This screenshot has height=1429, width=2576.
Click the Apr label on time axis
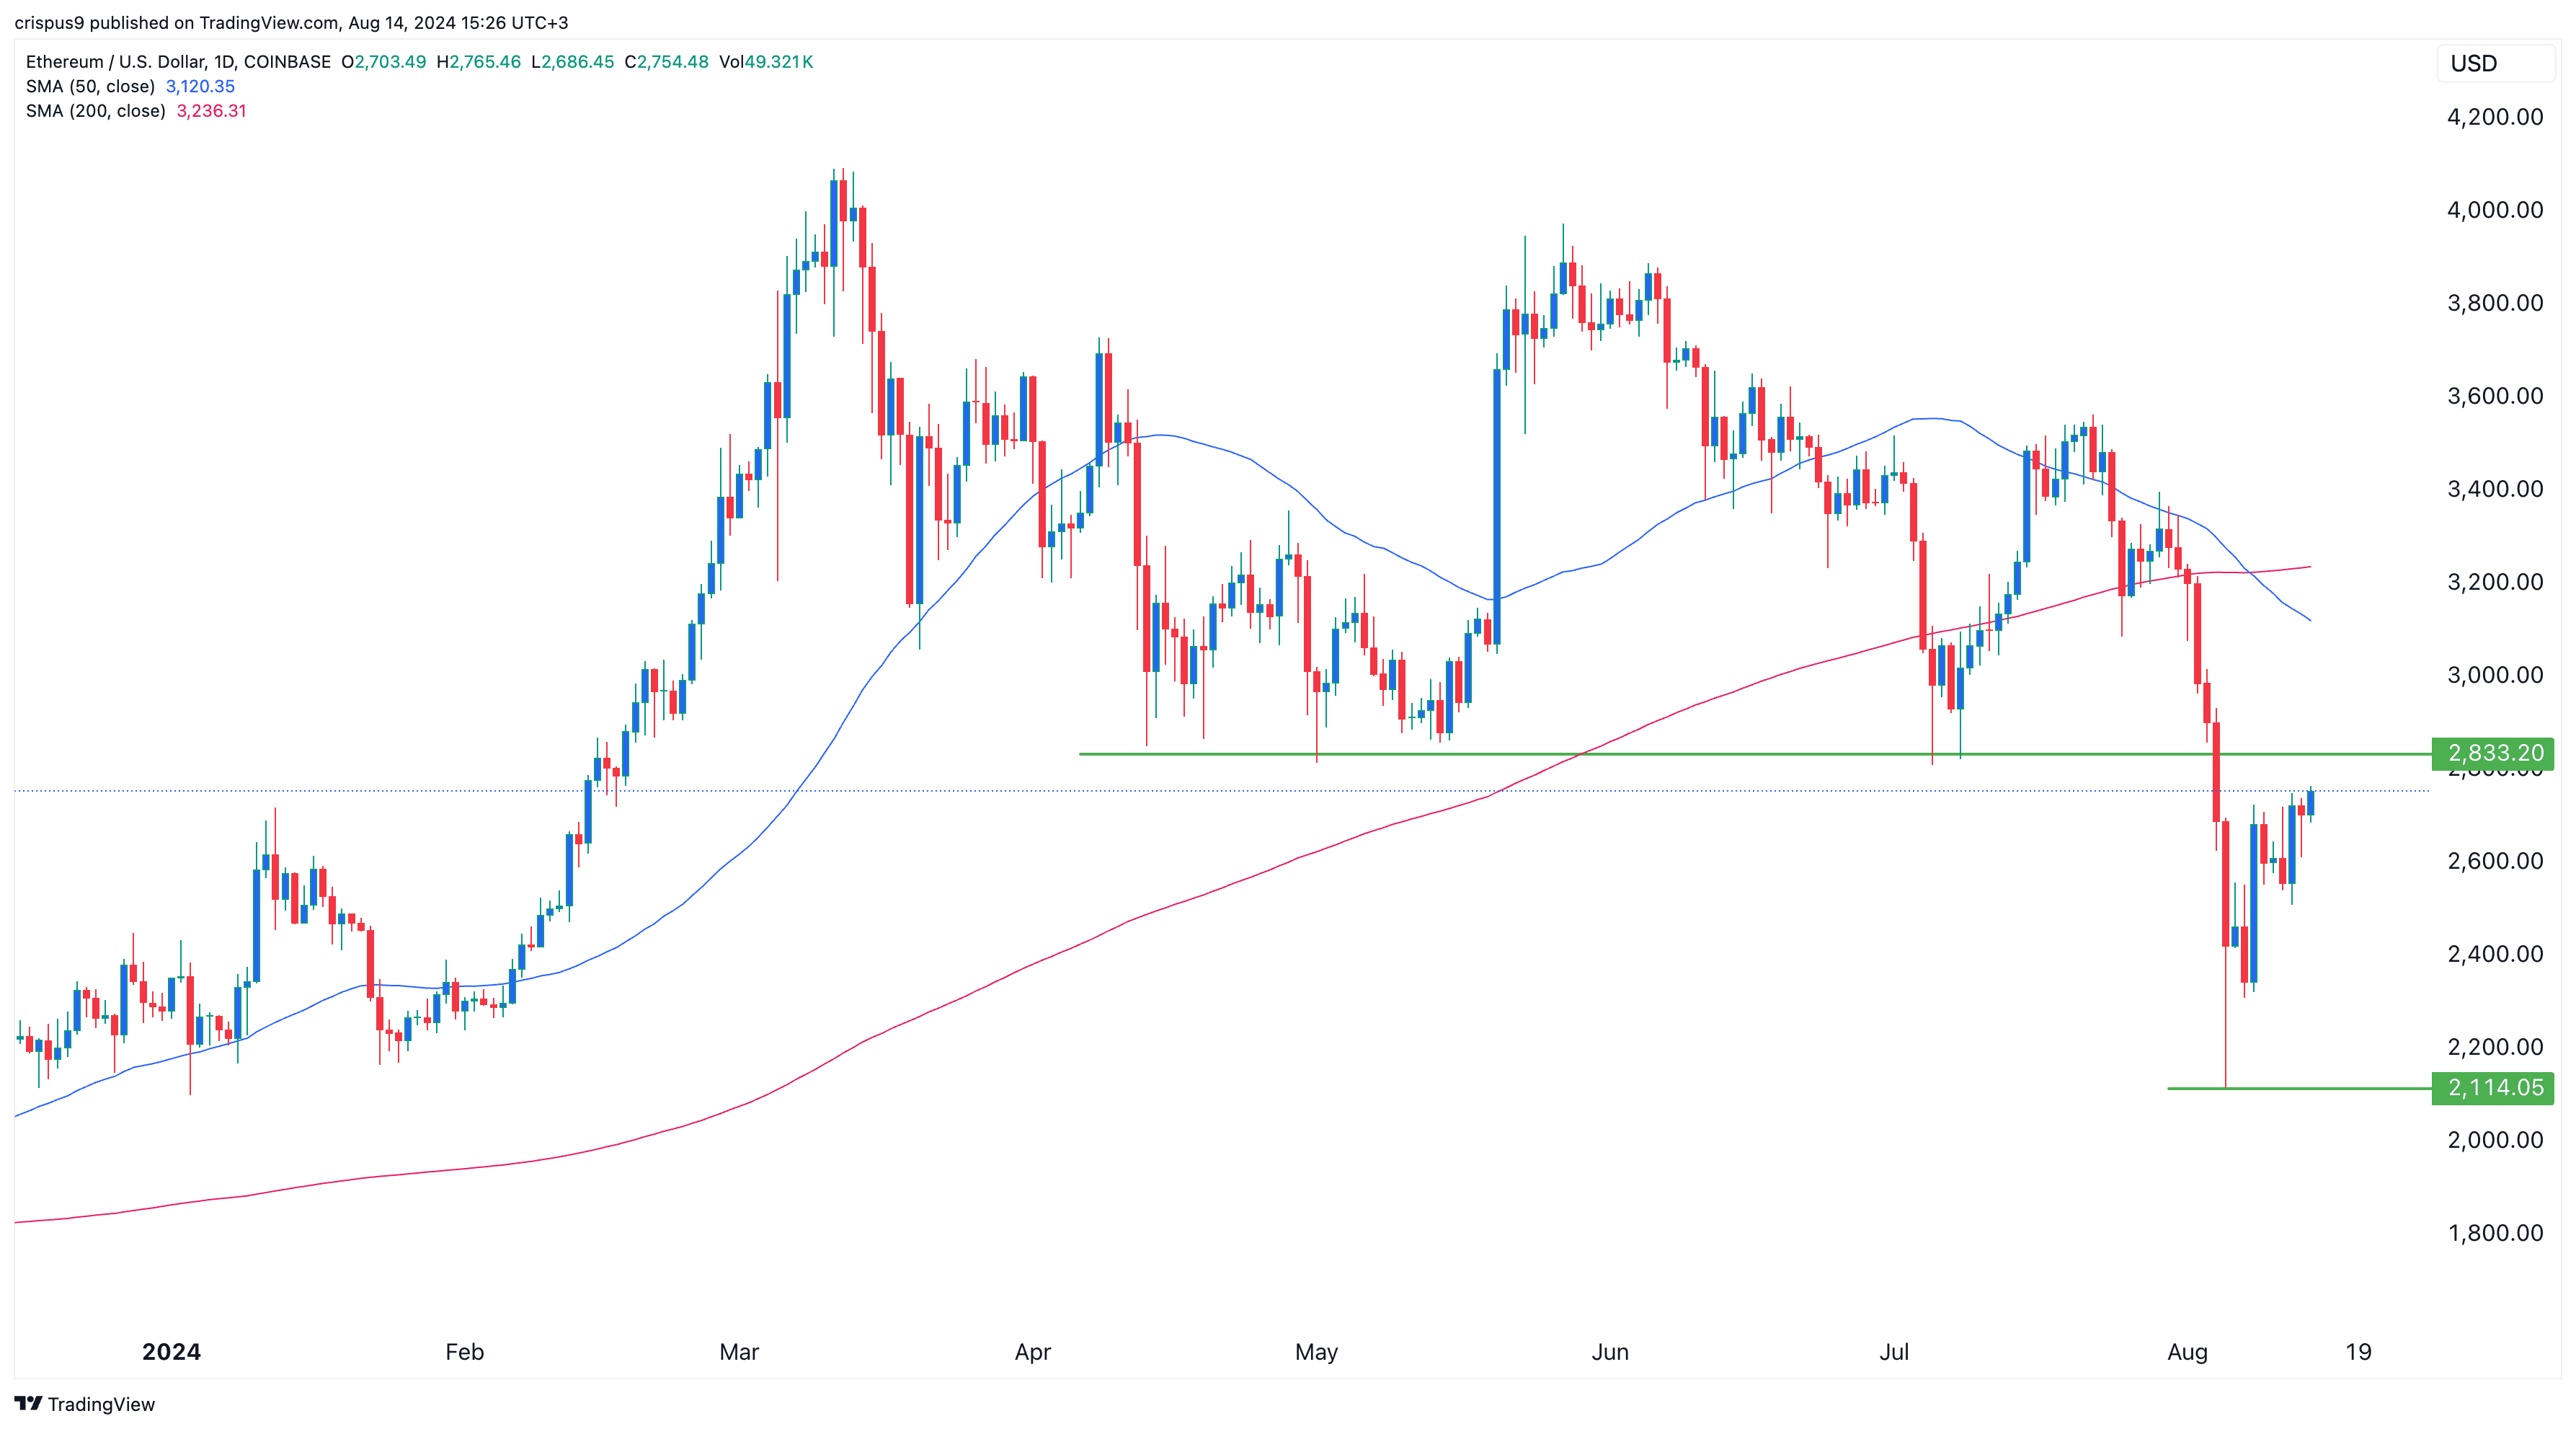(1033, 1352)
